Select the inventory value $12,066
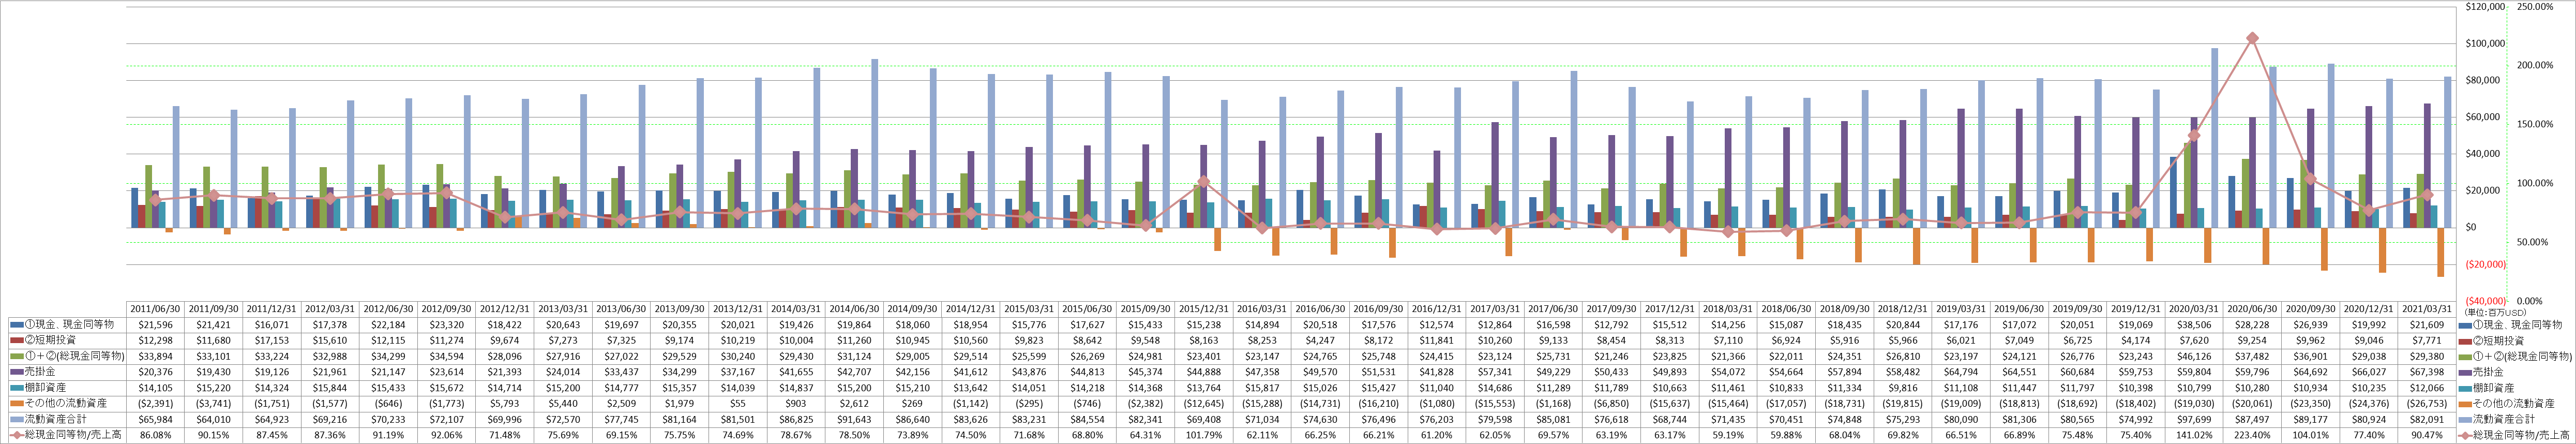The height and width of the screenshot is (444, 2576). pos(2428,388)
